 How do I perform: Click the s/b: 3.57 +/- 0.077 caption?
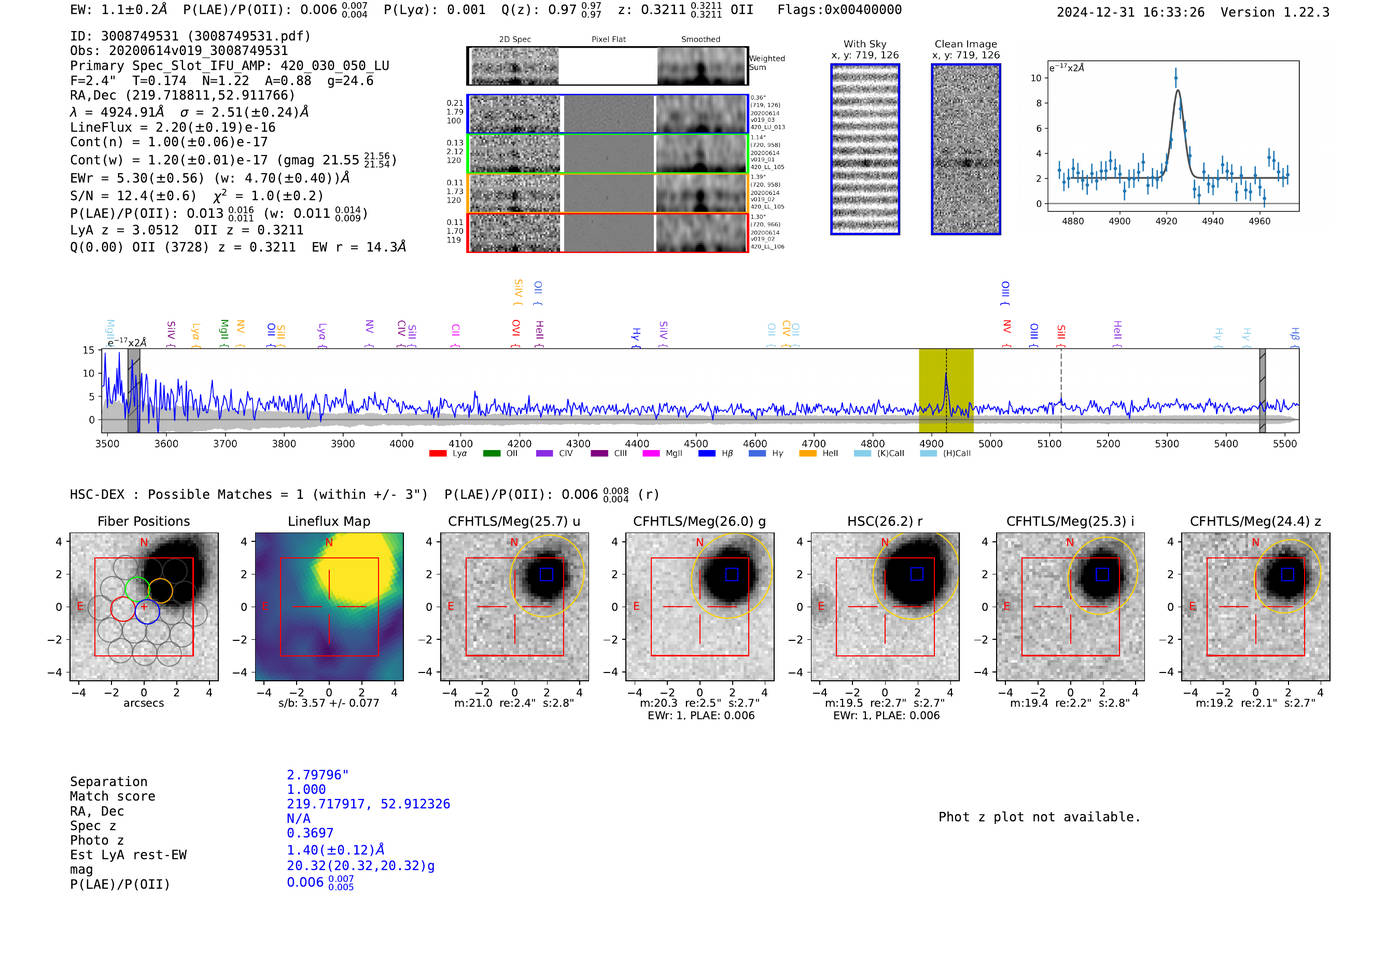pyautogui.click(x=329, y=703)
